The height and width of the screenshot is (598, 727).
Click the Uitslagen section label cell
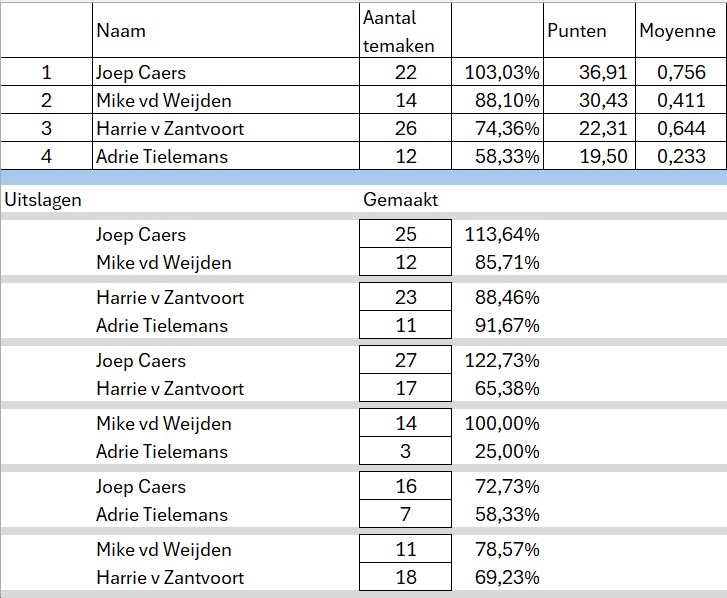tap(43, 199)
